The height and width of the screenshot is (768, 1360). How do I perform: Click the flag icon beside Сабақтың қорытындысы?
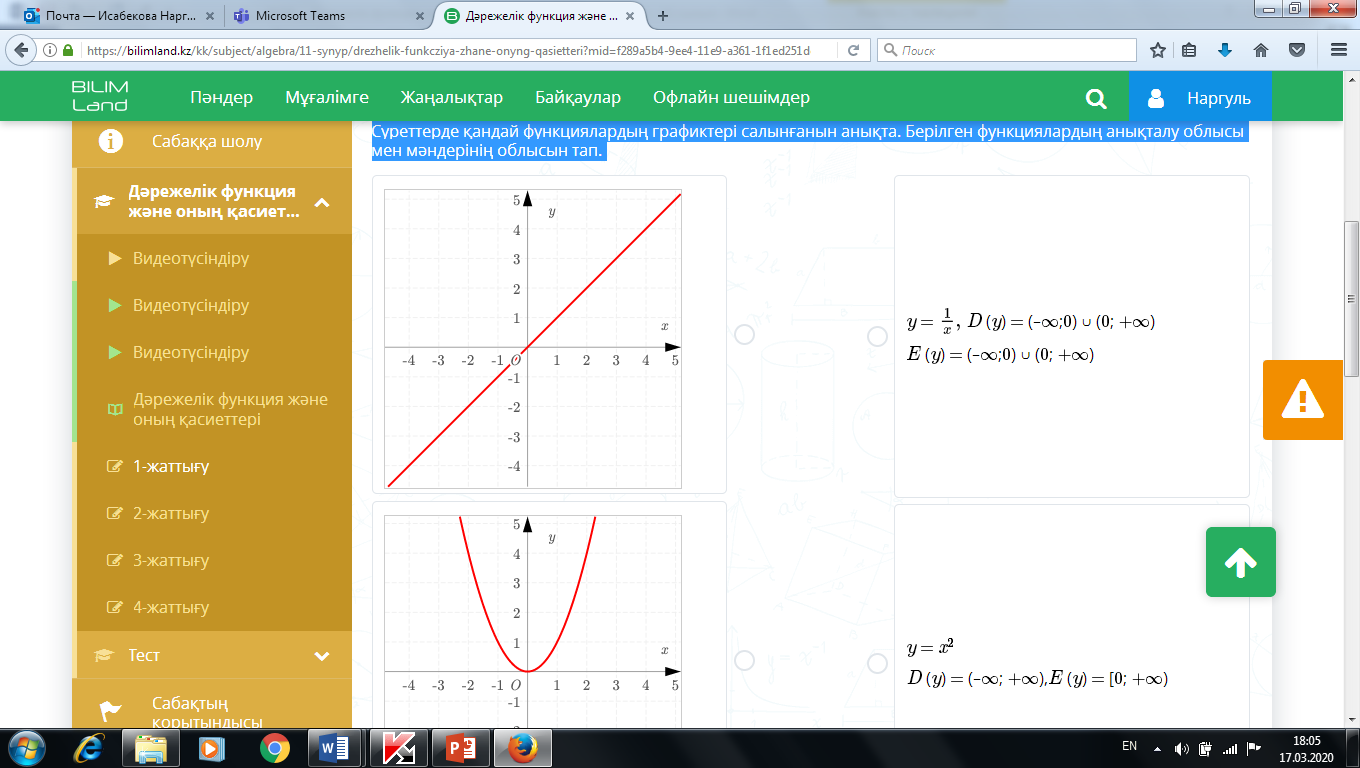point(110,711)
